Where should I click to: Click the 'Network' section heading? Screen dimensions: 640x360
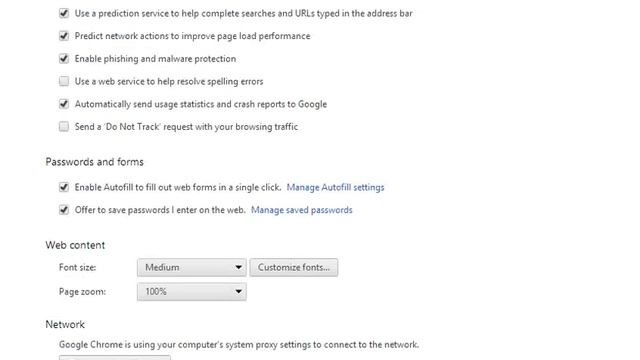(65, 324)
